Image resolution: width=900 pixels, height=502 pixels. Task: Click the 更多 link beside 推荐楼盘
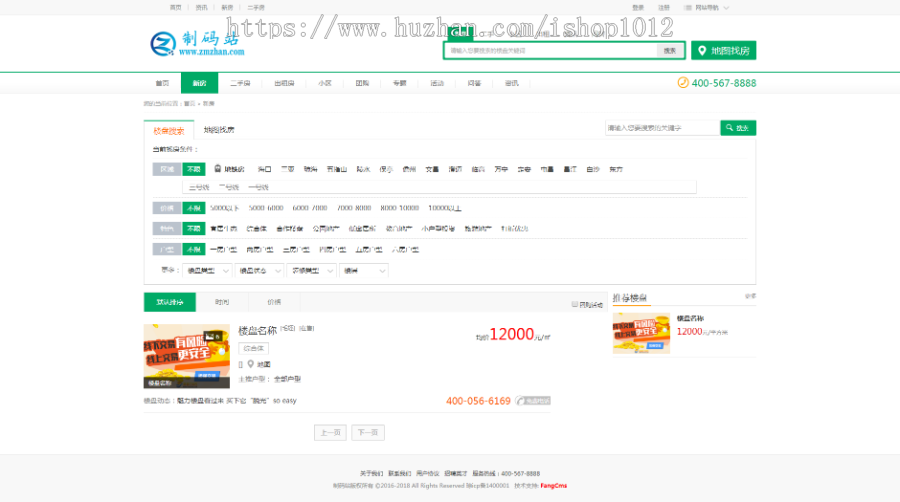750,296
